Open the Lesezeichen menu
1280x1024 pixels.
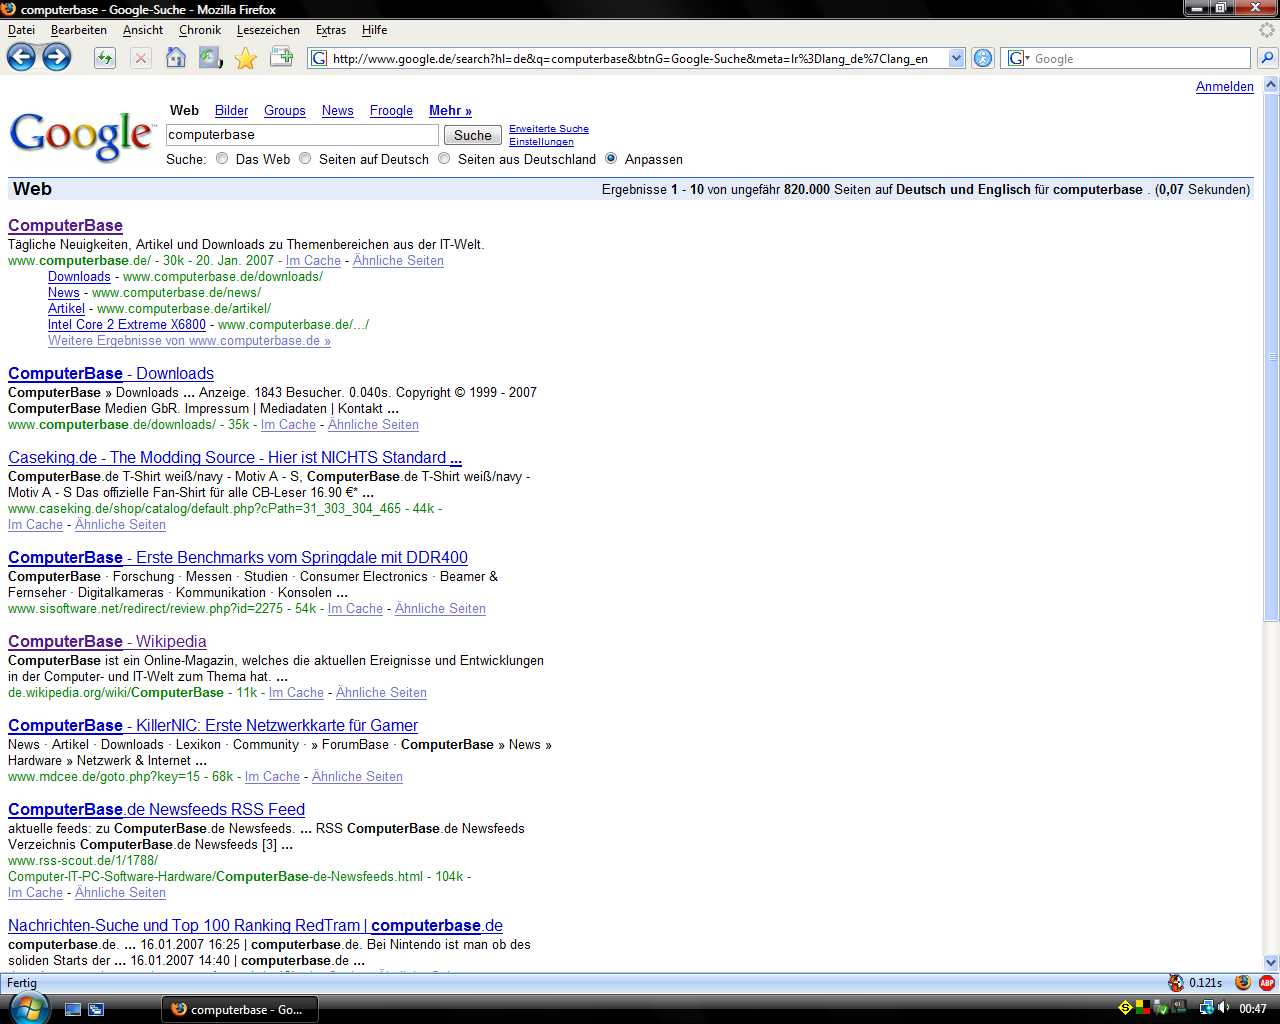point(268,30)
